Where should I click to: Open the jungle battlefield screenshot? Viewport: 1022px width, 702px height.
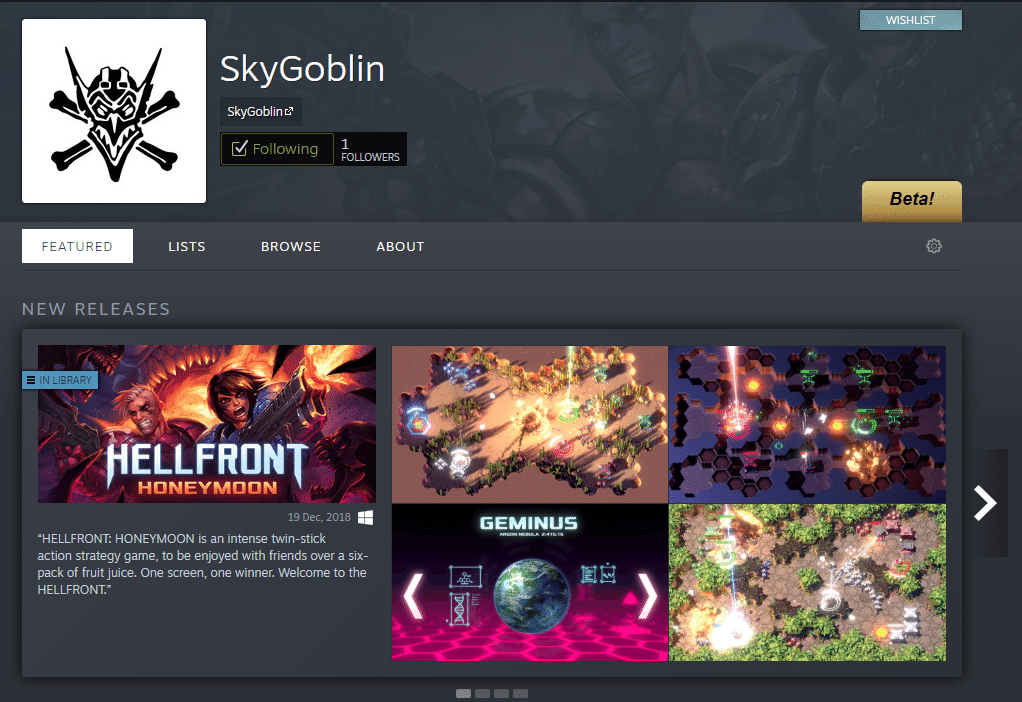808,583
